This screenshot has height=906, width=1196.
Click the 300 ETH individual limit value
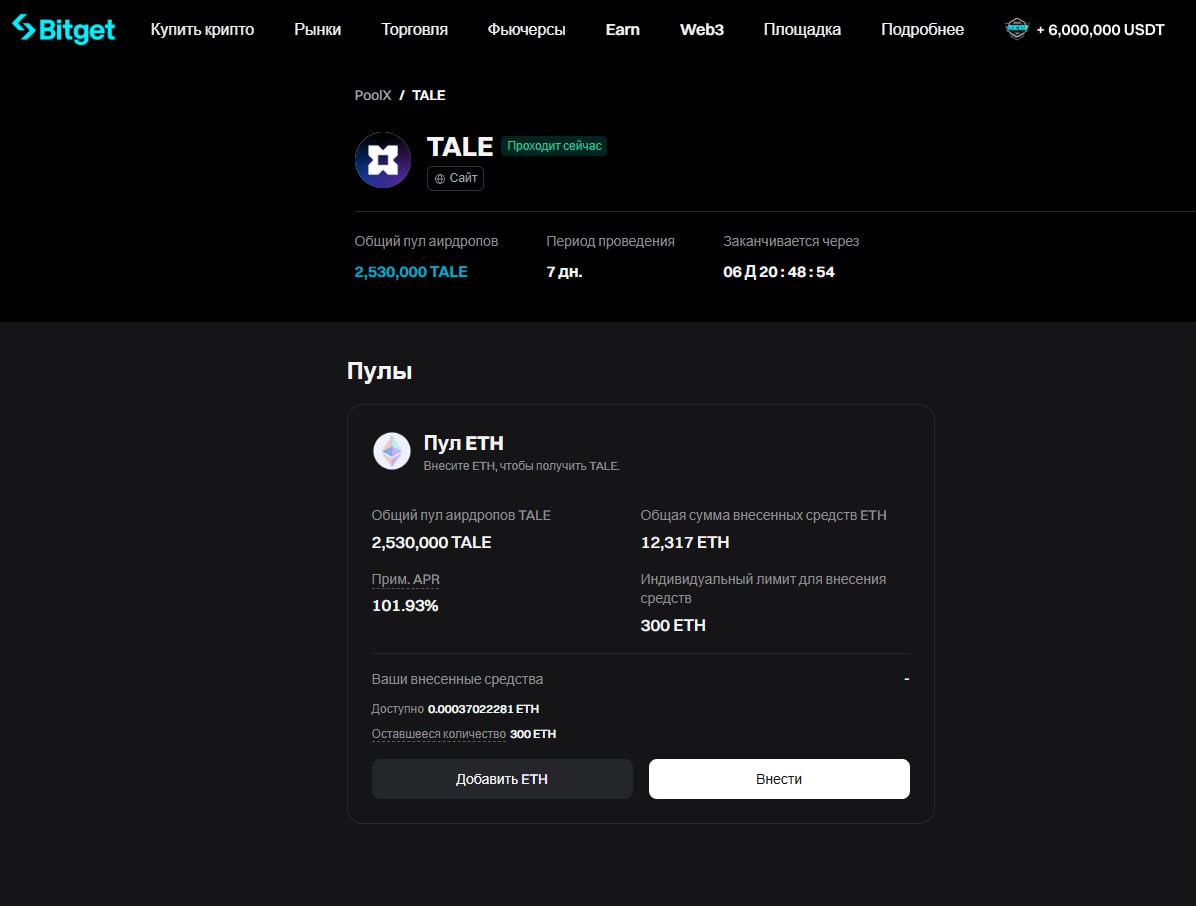pos(673,625)
